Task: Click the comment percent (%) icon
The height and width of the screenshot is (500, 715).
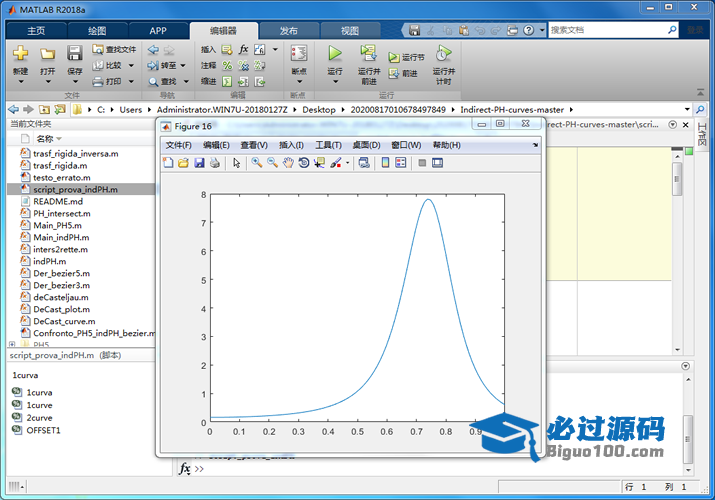Action: click(x=227, y=66)
